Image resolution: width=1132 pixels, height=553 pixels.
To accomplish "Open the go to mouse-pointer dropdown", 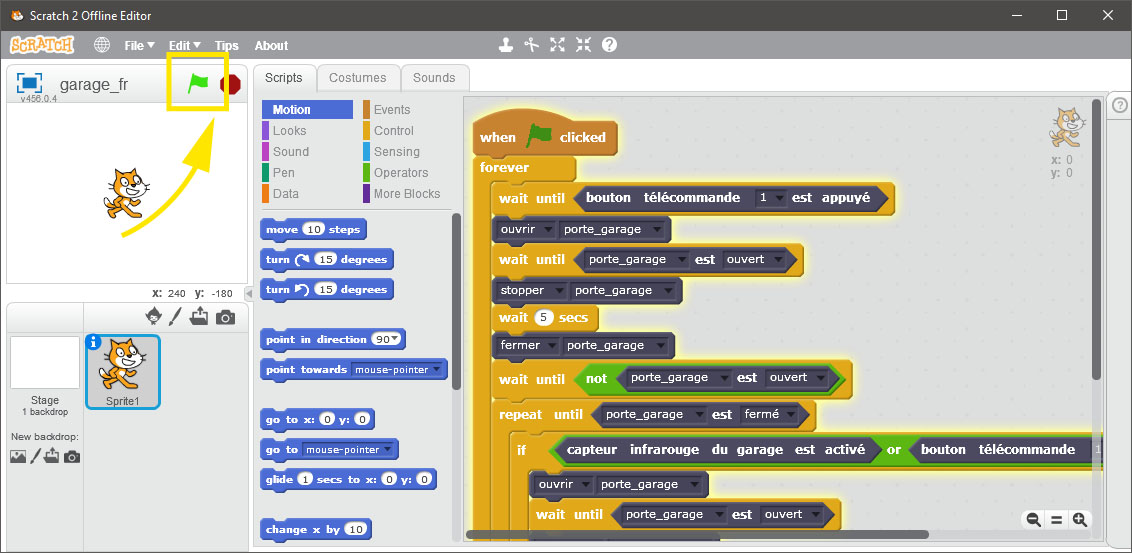I will point(391,450).
